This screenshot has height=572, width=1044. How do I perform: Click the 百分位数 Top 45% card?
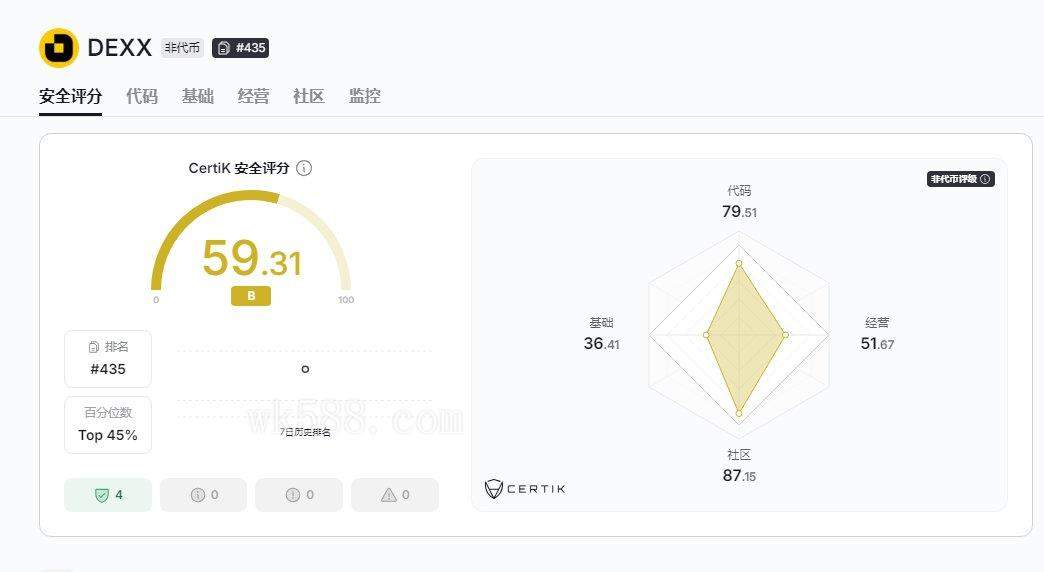pos(108,425)
